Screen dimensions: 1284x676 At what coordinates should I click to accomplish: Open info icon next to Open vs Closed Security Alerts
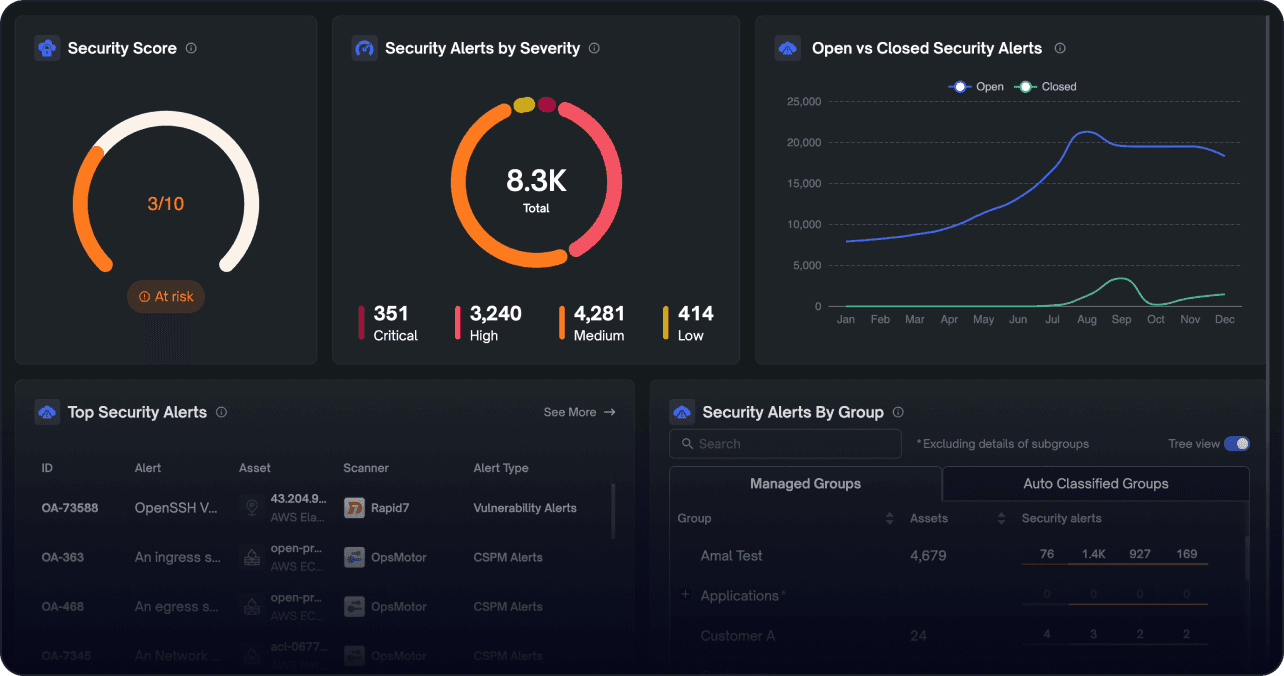point(1060,48)
